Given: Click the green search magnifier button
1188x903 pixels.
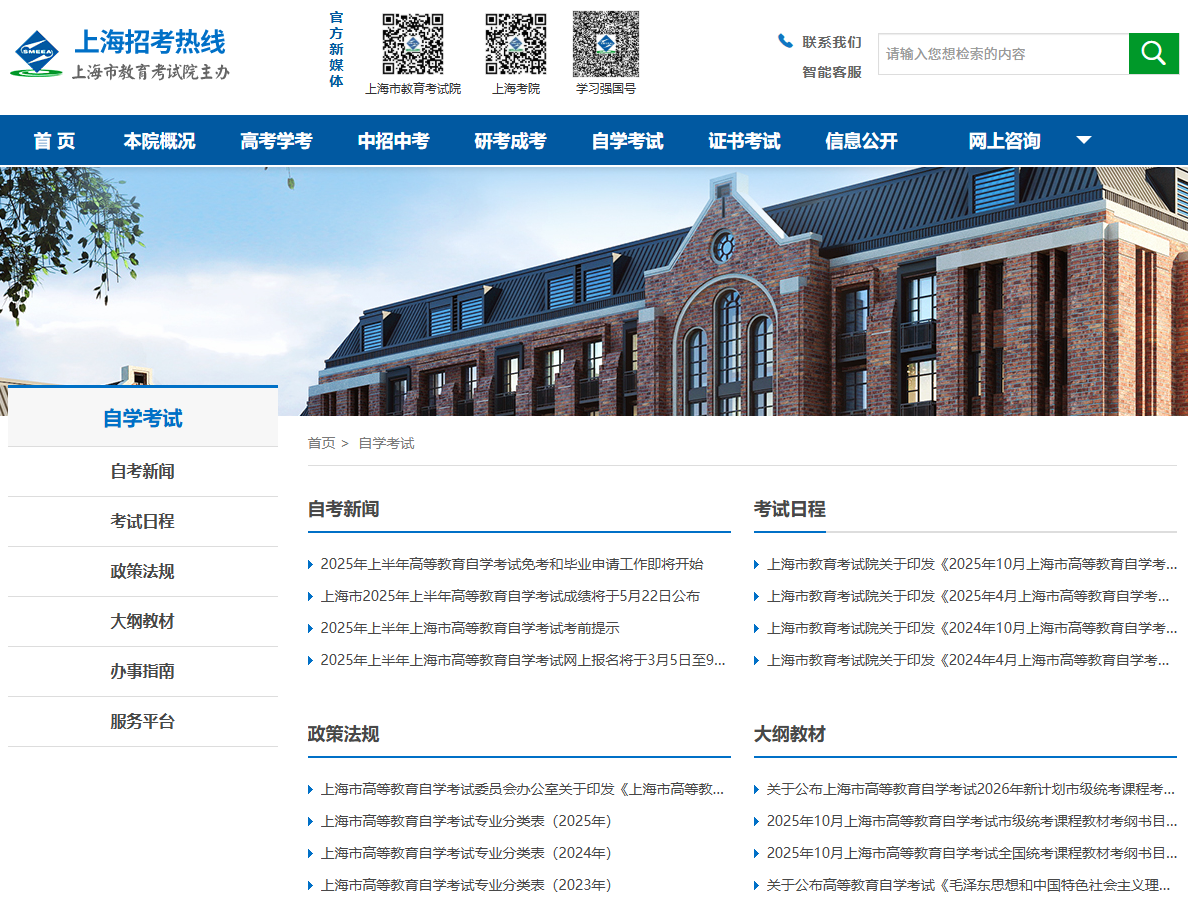Looking at the screenshot, I should (1153, 53).
